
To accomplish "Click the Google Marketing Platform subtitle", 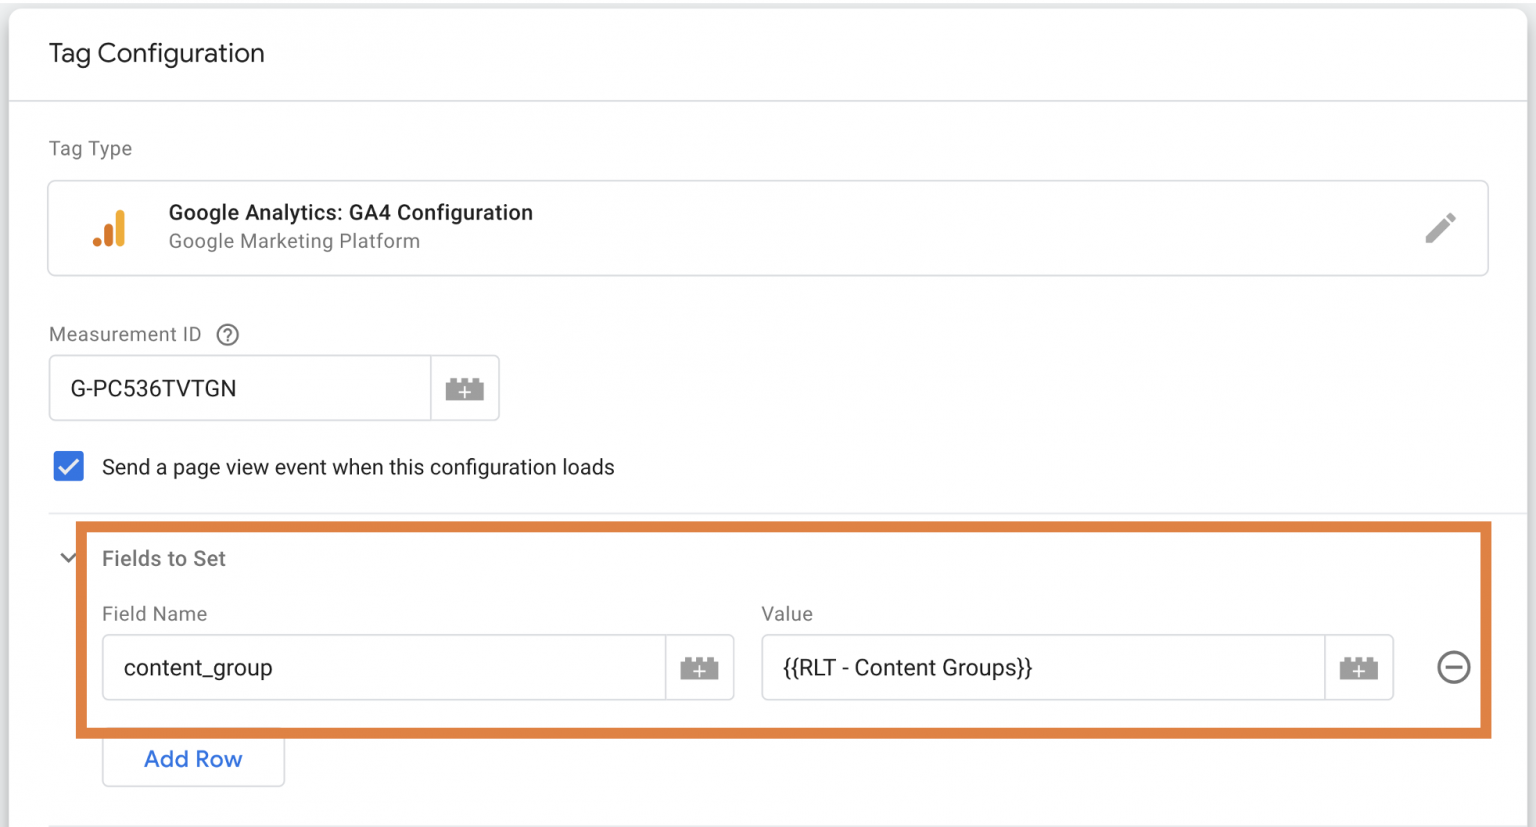I will coord(294,242).
